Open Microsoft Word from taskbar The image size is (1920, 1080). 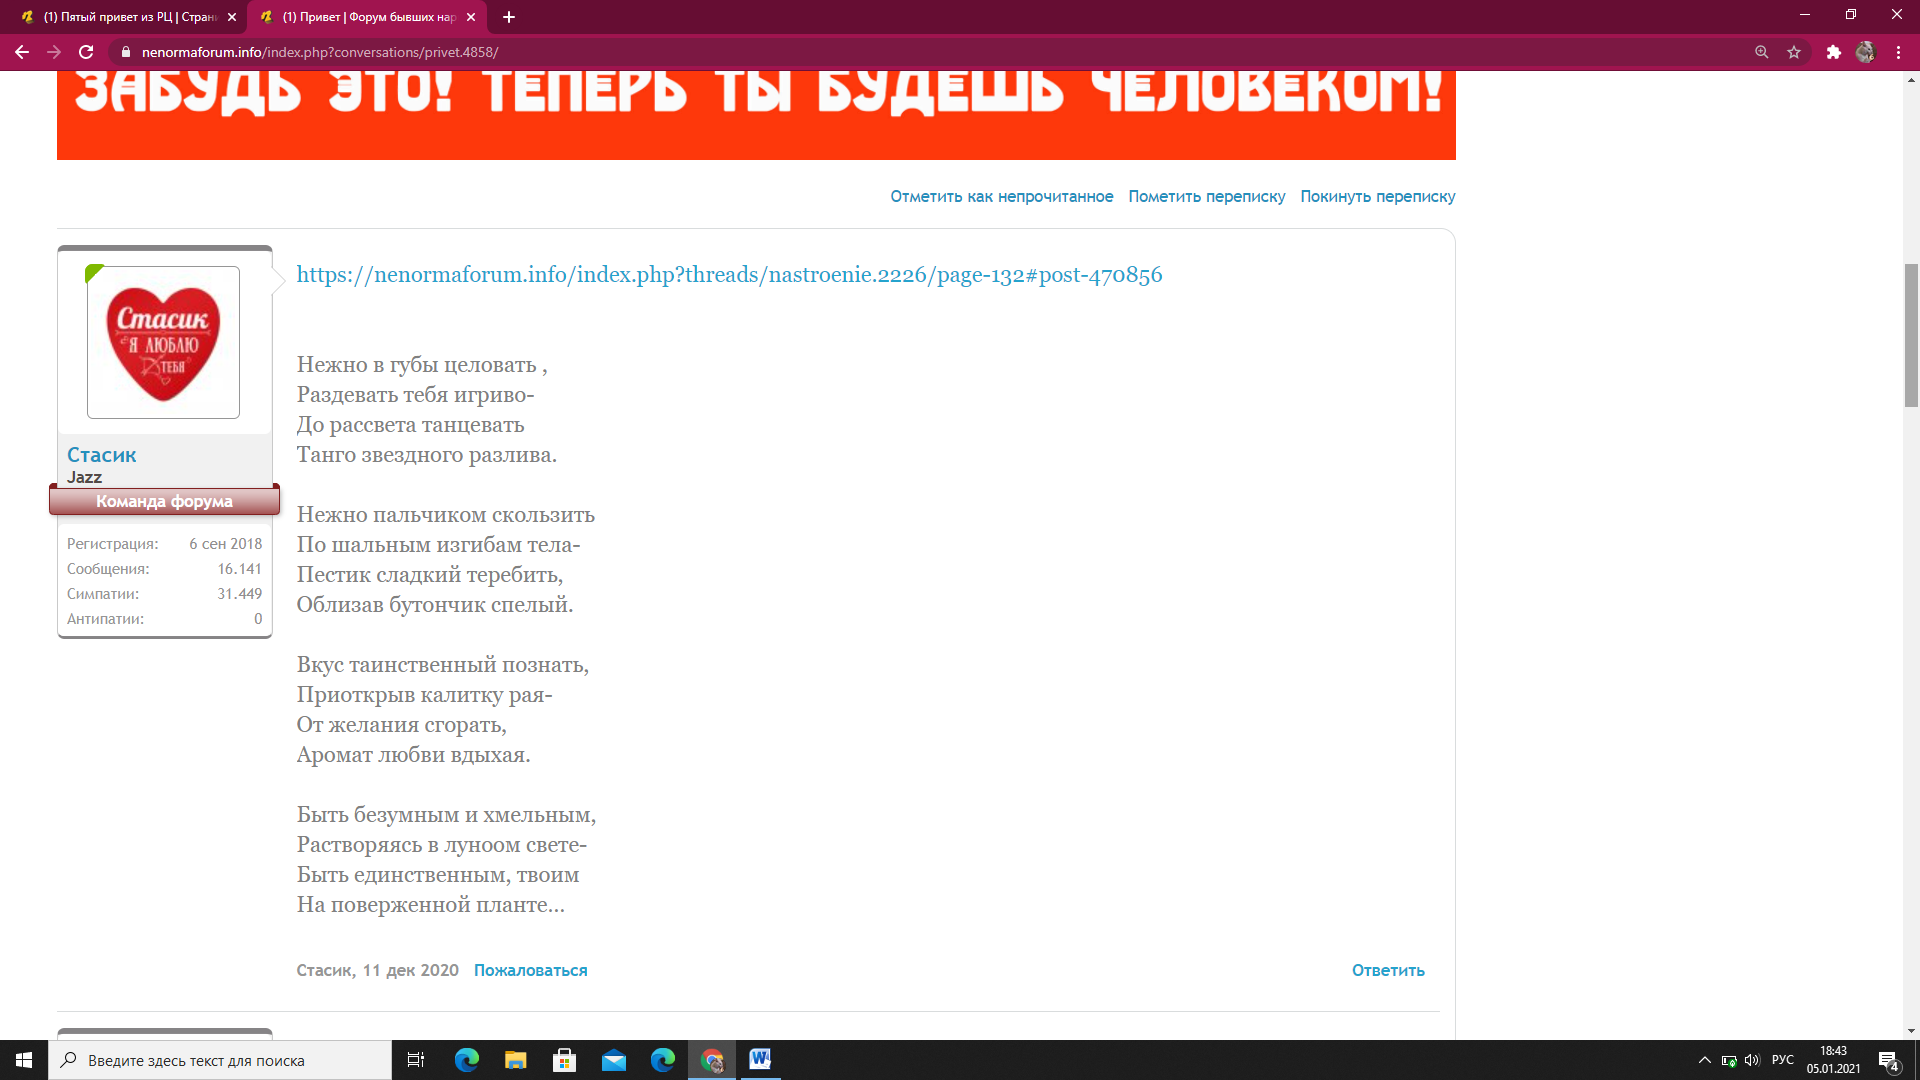pos(760,1059)
